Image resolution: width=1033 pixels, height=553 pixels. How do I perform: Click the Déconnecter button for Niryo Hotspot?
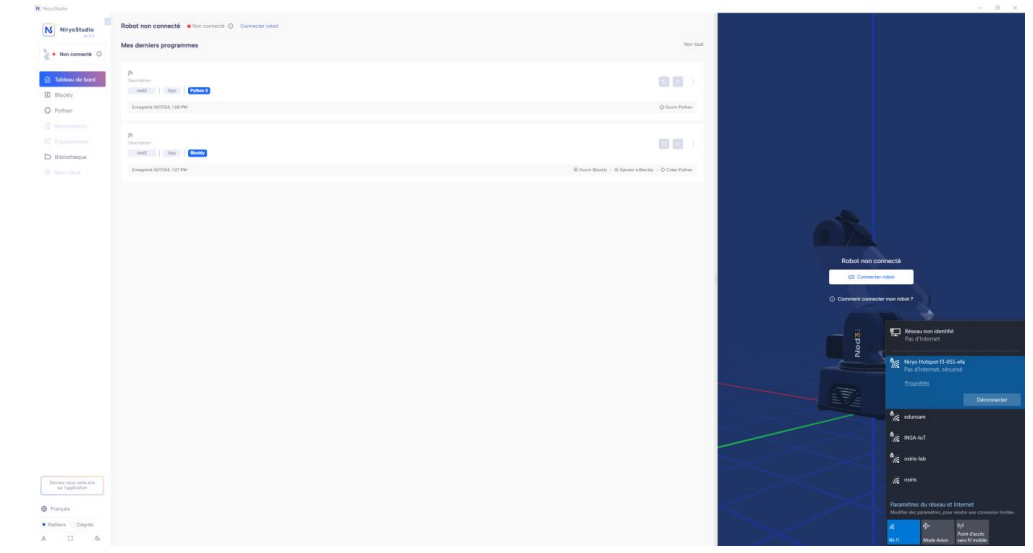(x=991, y=400)
